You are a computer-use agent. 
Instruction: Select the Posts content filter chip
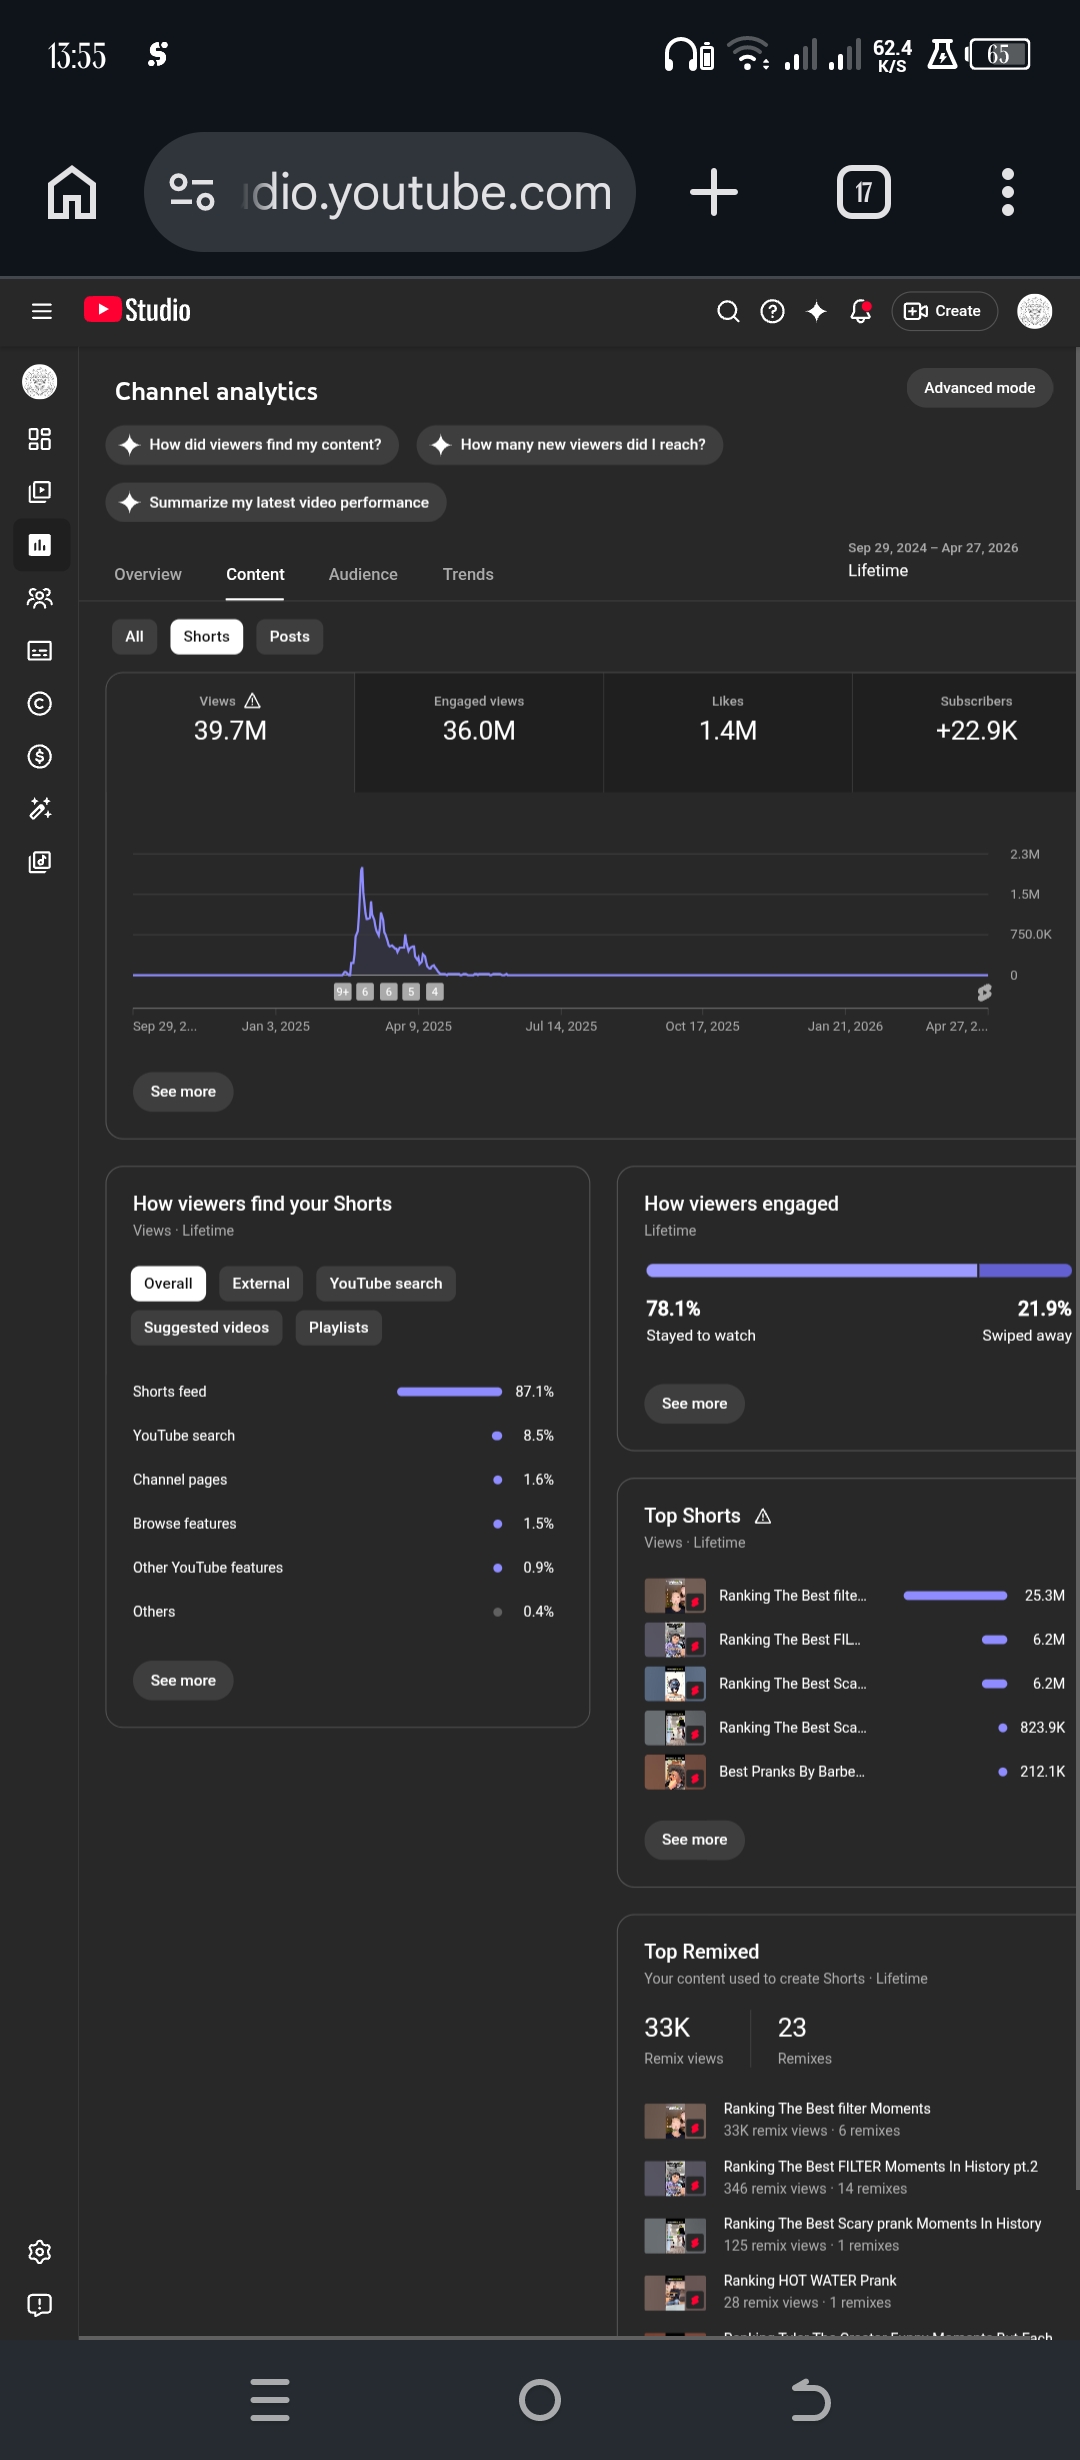coord(289,636)
